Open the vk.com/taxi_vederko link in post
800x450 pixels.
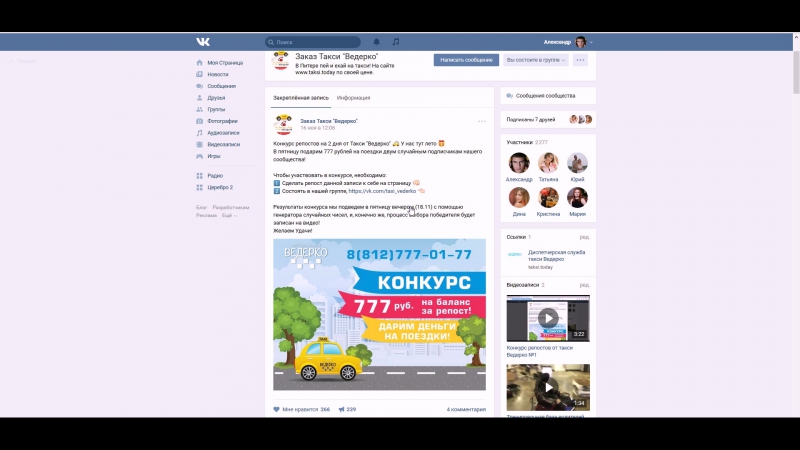point(382,191)
